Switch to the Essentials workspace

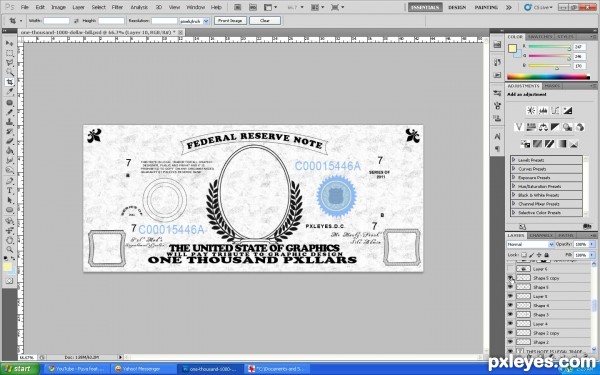425,7
